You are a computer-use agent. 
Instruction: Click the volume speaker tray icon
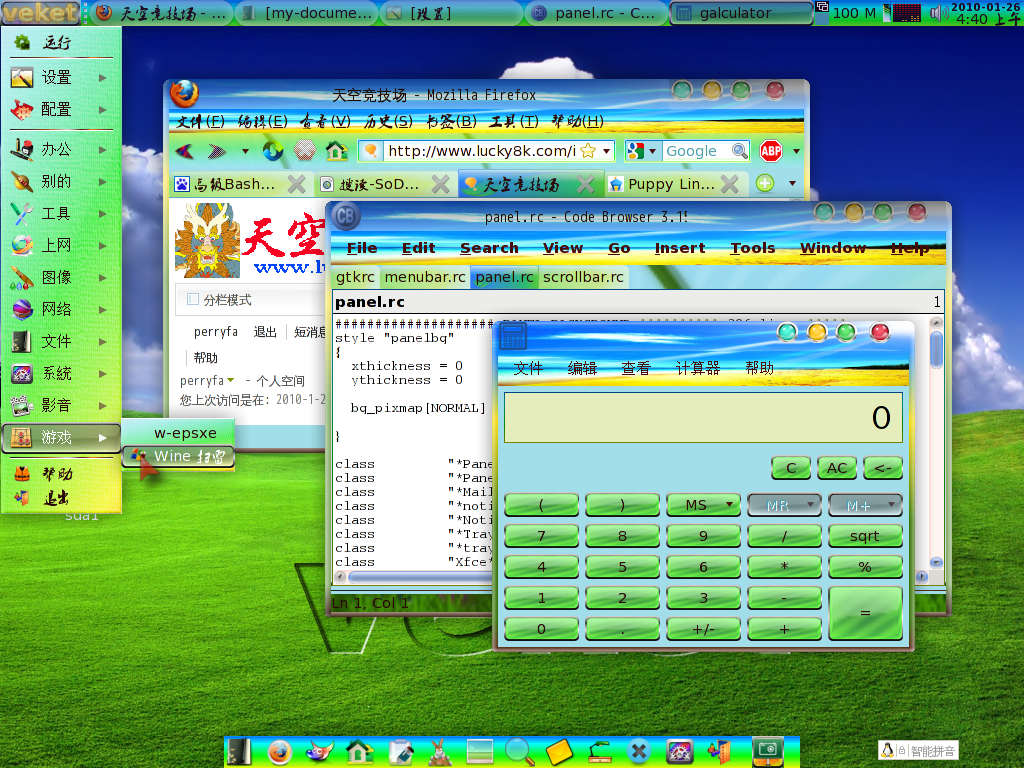coord(938,12)
